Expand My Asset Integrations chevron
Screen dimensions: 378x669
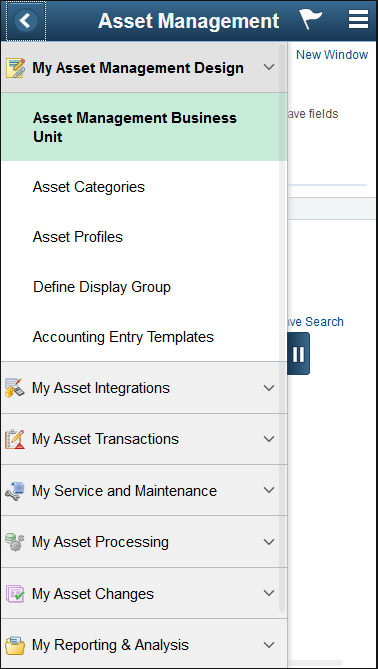click(x=269, y=388)
